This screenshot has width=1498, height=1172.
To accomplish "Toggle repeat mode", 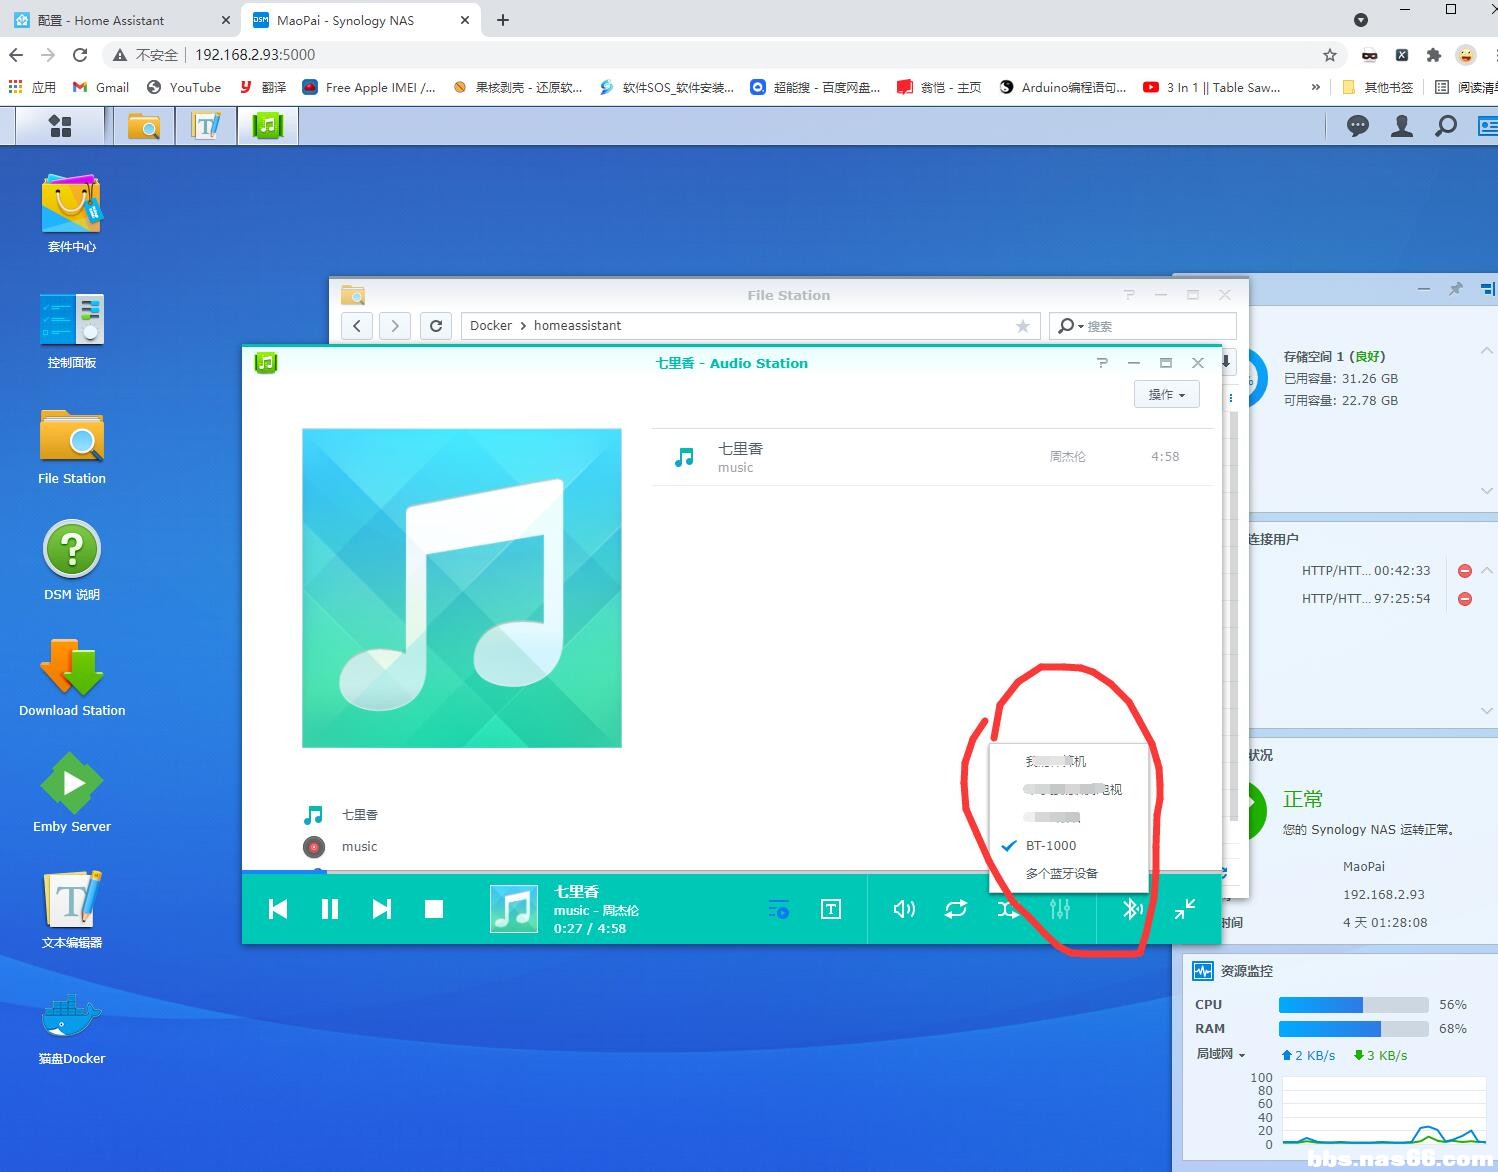I will [956, 909].
